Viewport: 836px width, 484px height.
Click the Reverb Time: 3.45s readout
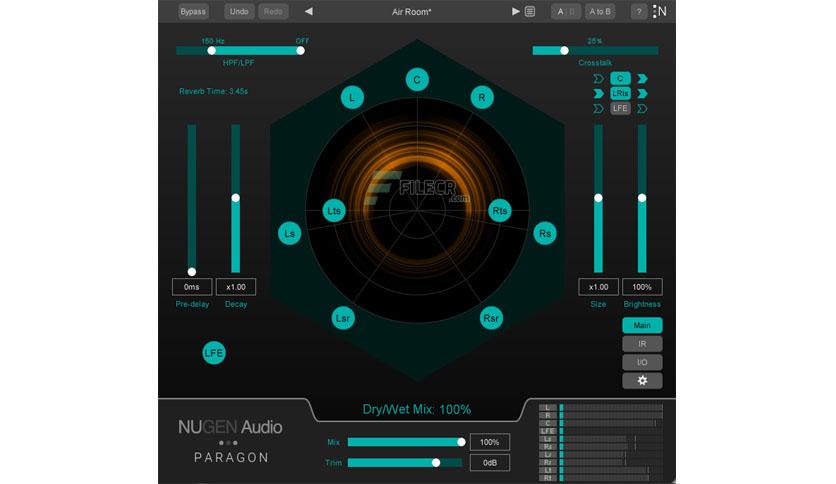[213, 91]
